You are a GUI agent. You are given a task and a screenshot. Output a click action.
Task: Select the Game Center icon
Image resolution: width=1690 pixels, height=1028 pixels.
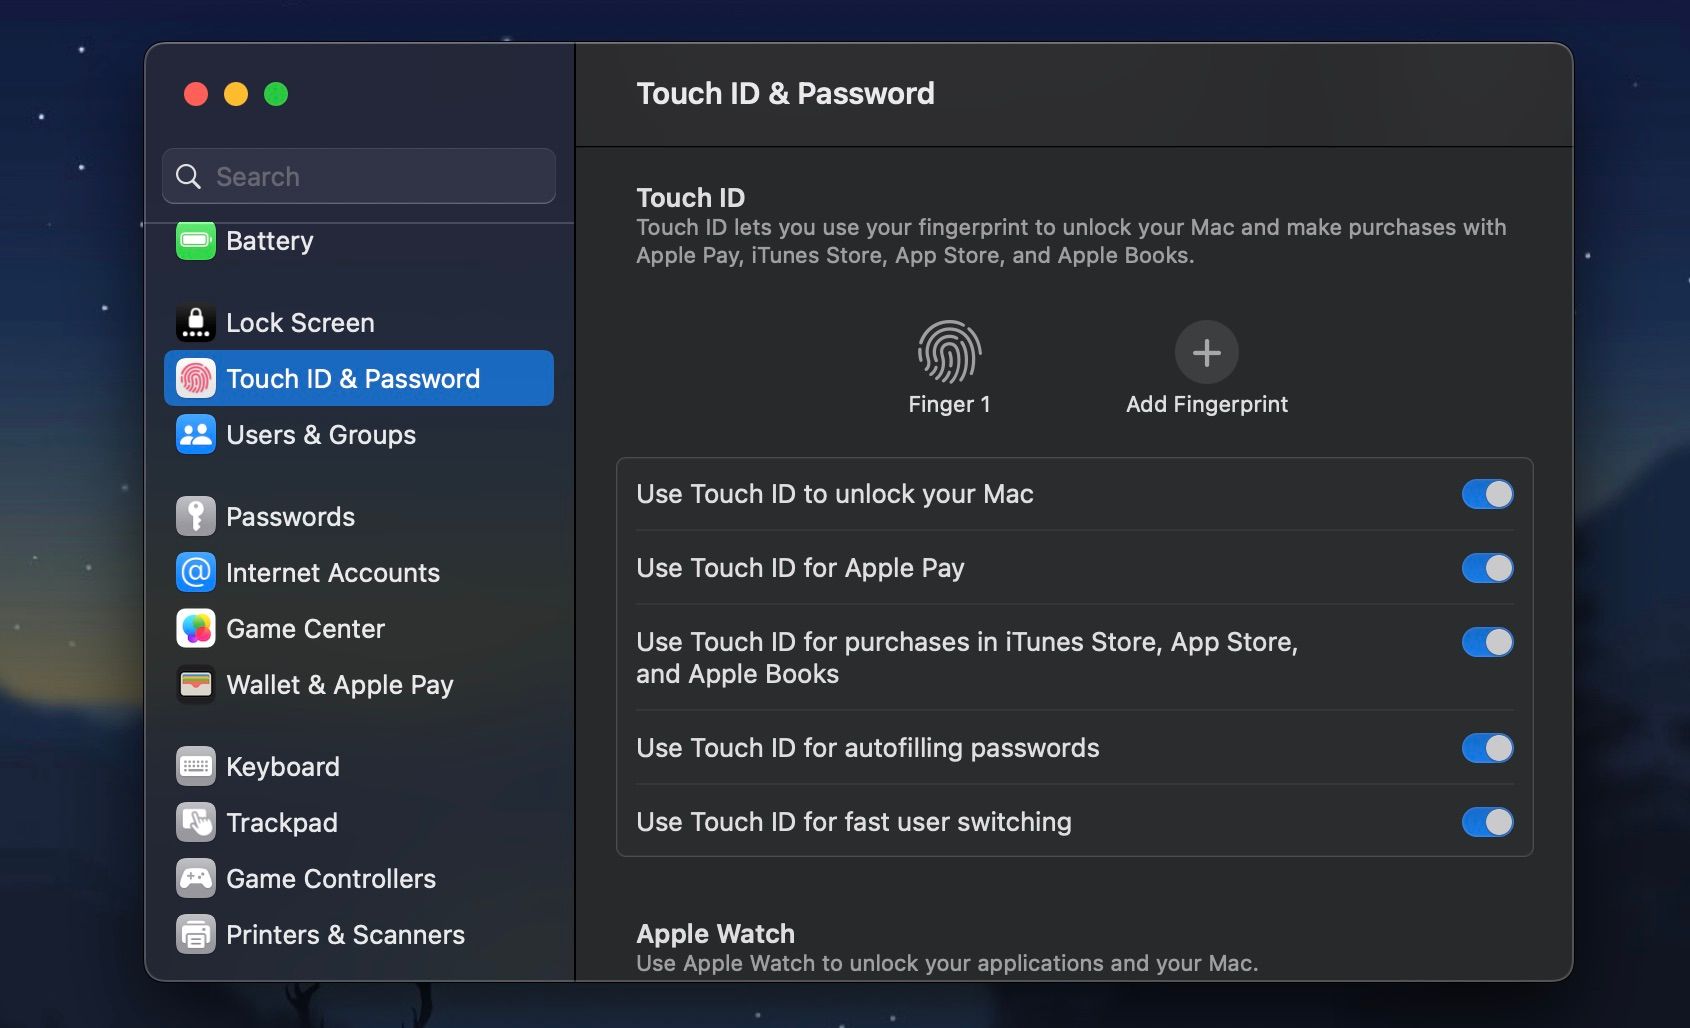tap(196, 628)
